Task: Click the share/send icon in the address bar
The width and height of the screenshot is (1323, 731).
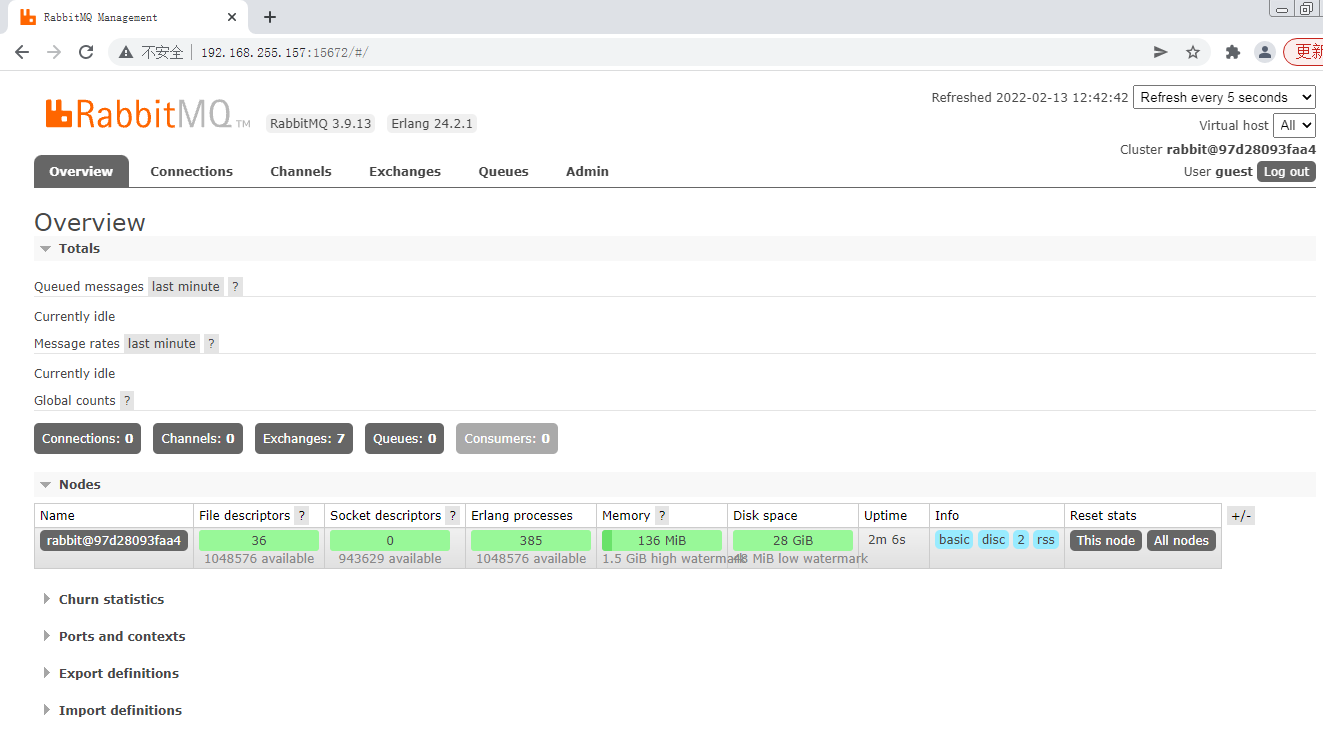Action: [1160, 52]
